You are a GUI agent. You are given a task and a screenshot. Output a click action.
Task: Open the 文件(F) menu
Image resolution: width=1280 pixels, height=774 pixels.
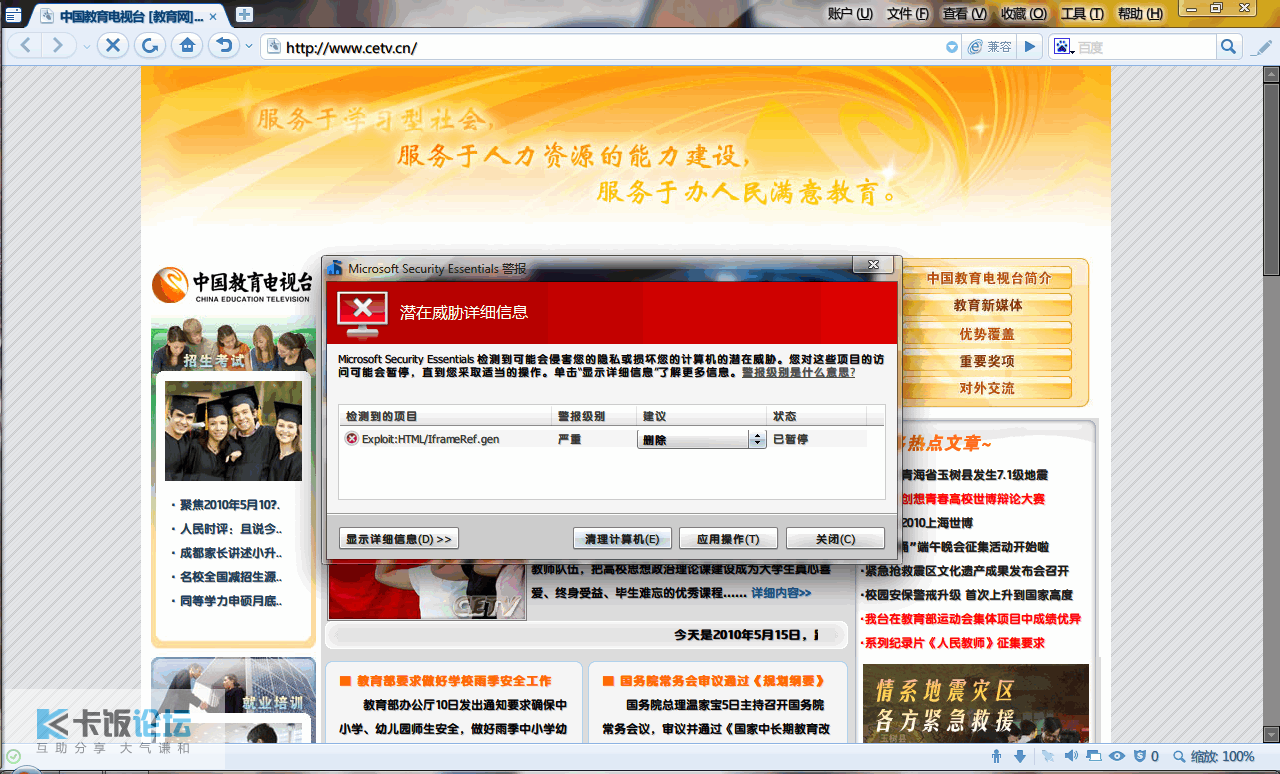click(x=908, y=14)
